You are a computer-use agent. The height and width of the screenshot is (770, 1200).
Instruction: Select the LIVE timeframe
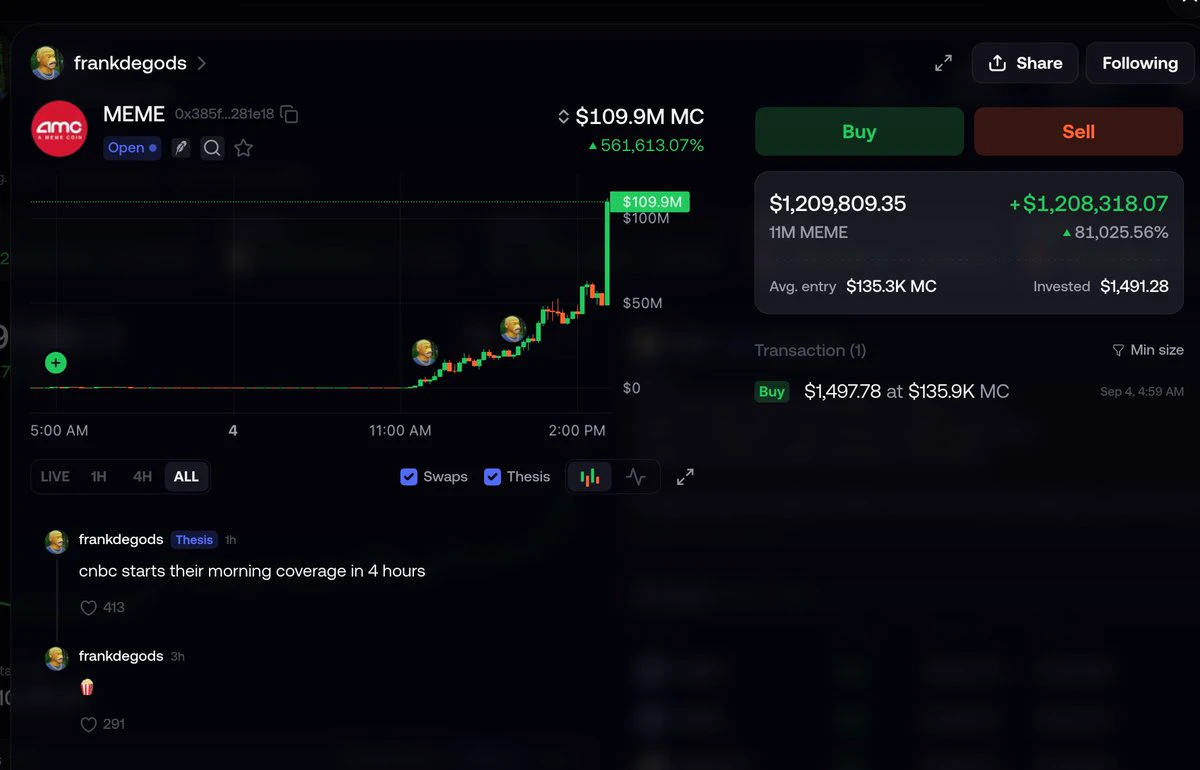(x=55, y=476)
